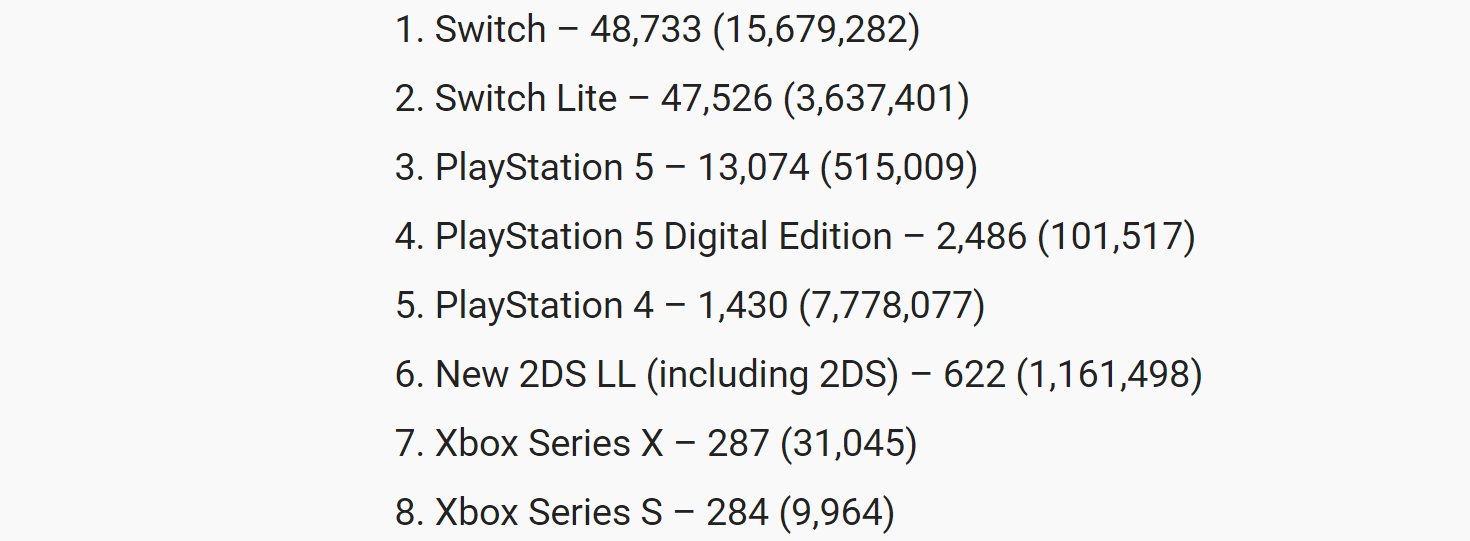Click the 13,074 sales figure

coord(753,168)
